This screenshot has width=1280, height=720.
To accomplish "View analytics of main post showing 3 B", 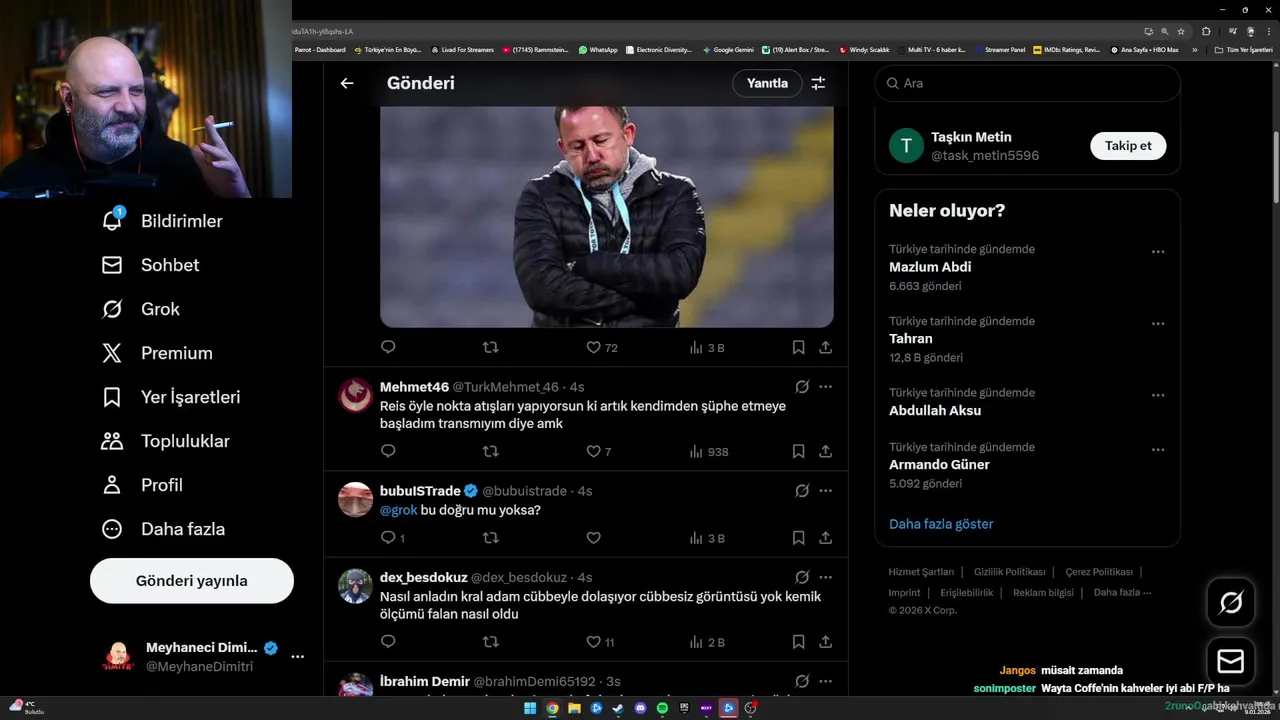I will tap(707, 347).
